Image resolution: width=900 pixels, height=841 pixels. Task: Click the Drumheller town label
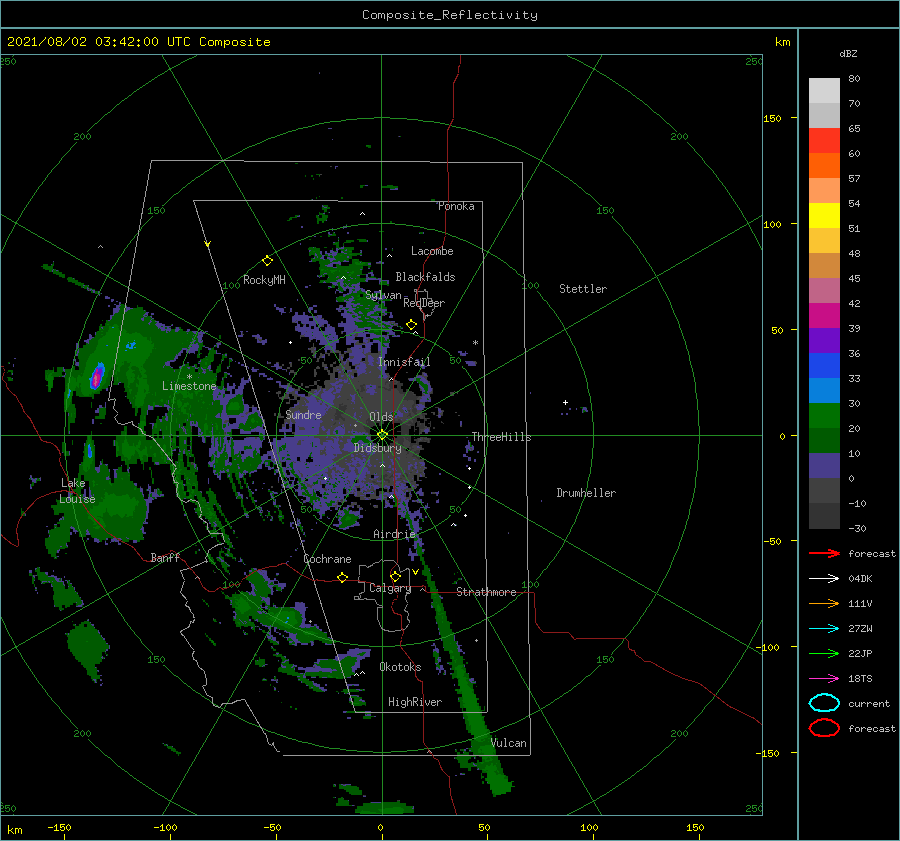tap(586, 493)
